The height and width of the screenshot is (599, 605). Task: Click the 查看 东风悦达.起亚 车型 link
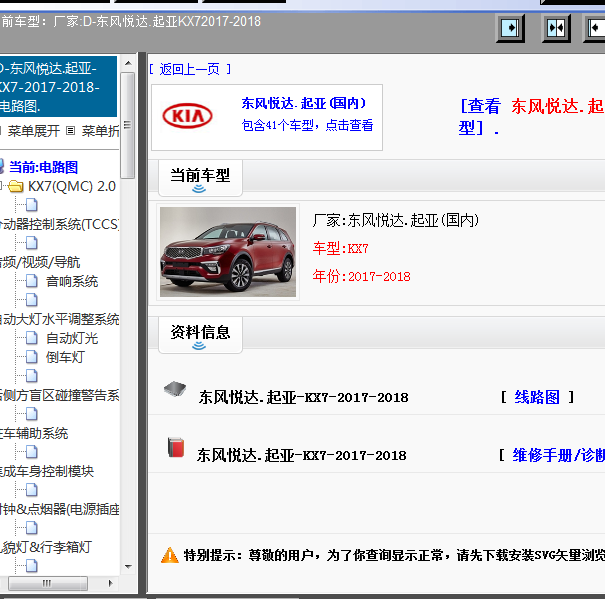click(532, 117)
